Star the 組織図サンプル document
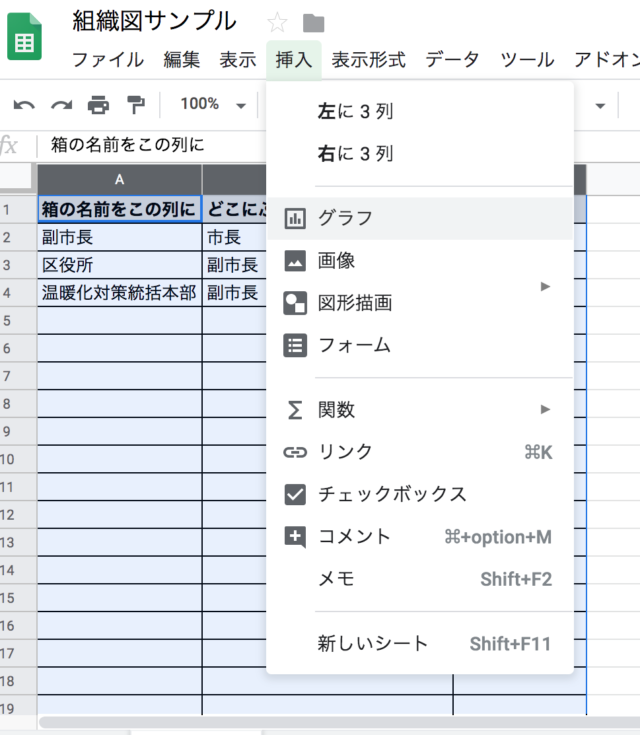Image resolution: width=640 pixels, height=735 pixels. (277, 22)
